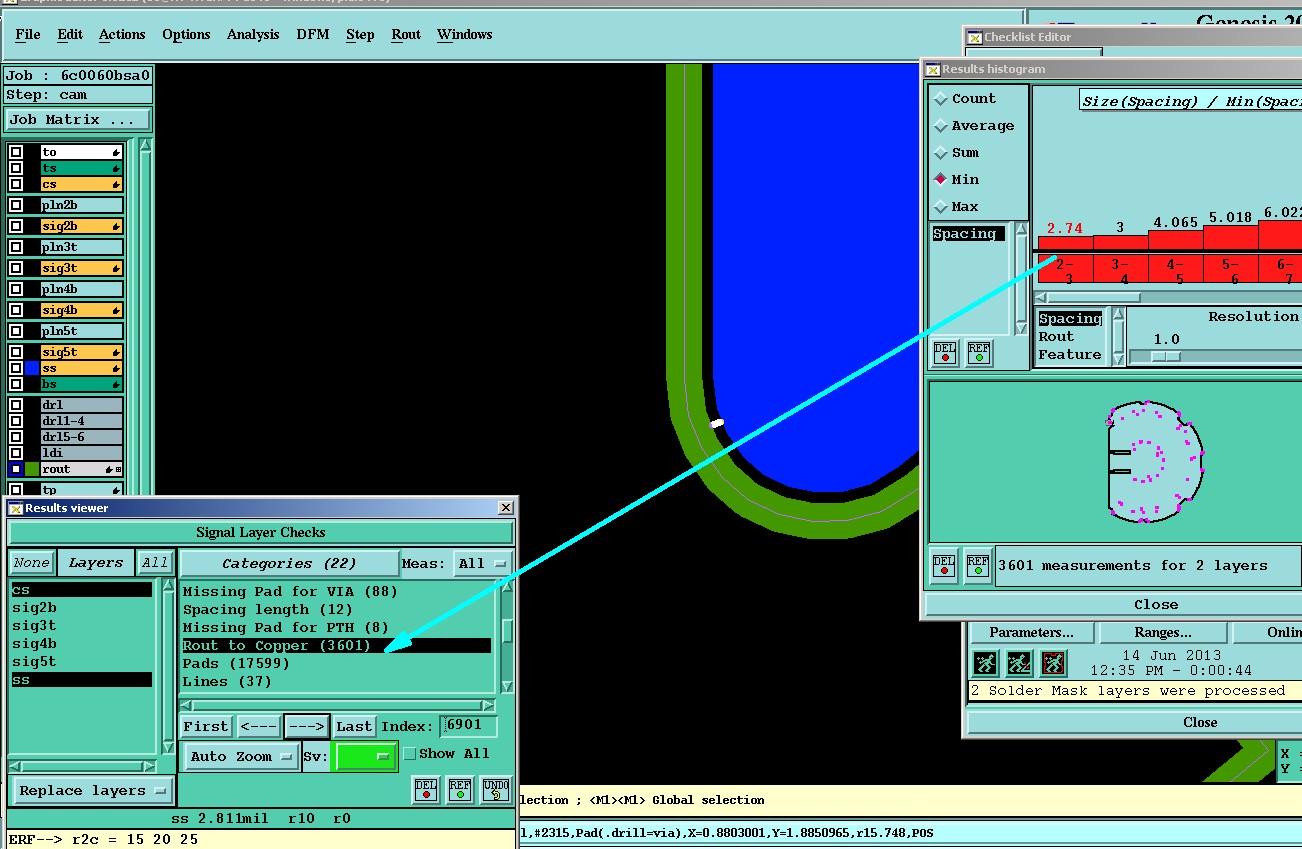This screenshot has width=1302, height=849.
Task: Toggle the cs layer display checkbox
Action: [x=16, y=184]
